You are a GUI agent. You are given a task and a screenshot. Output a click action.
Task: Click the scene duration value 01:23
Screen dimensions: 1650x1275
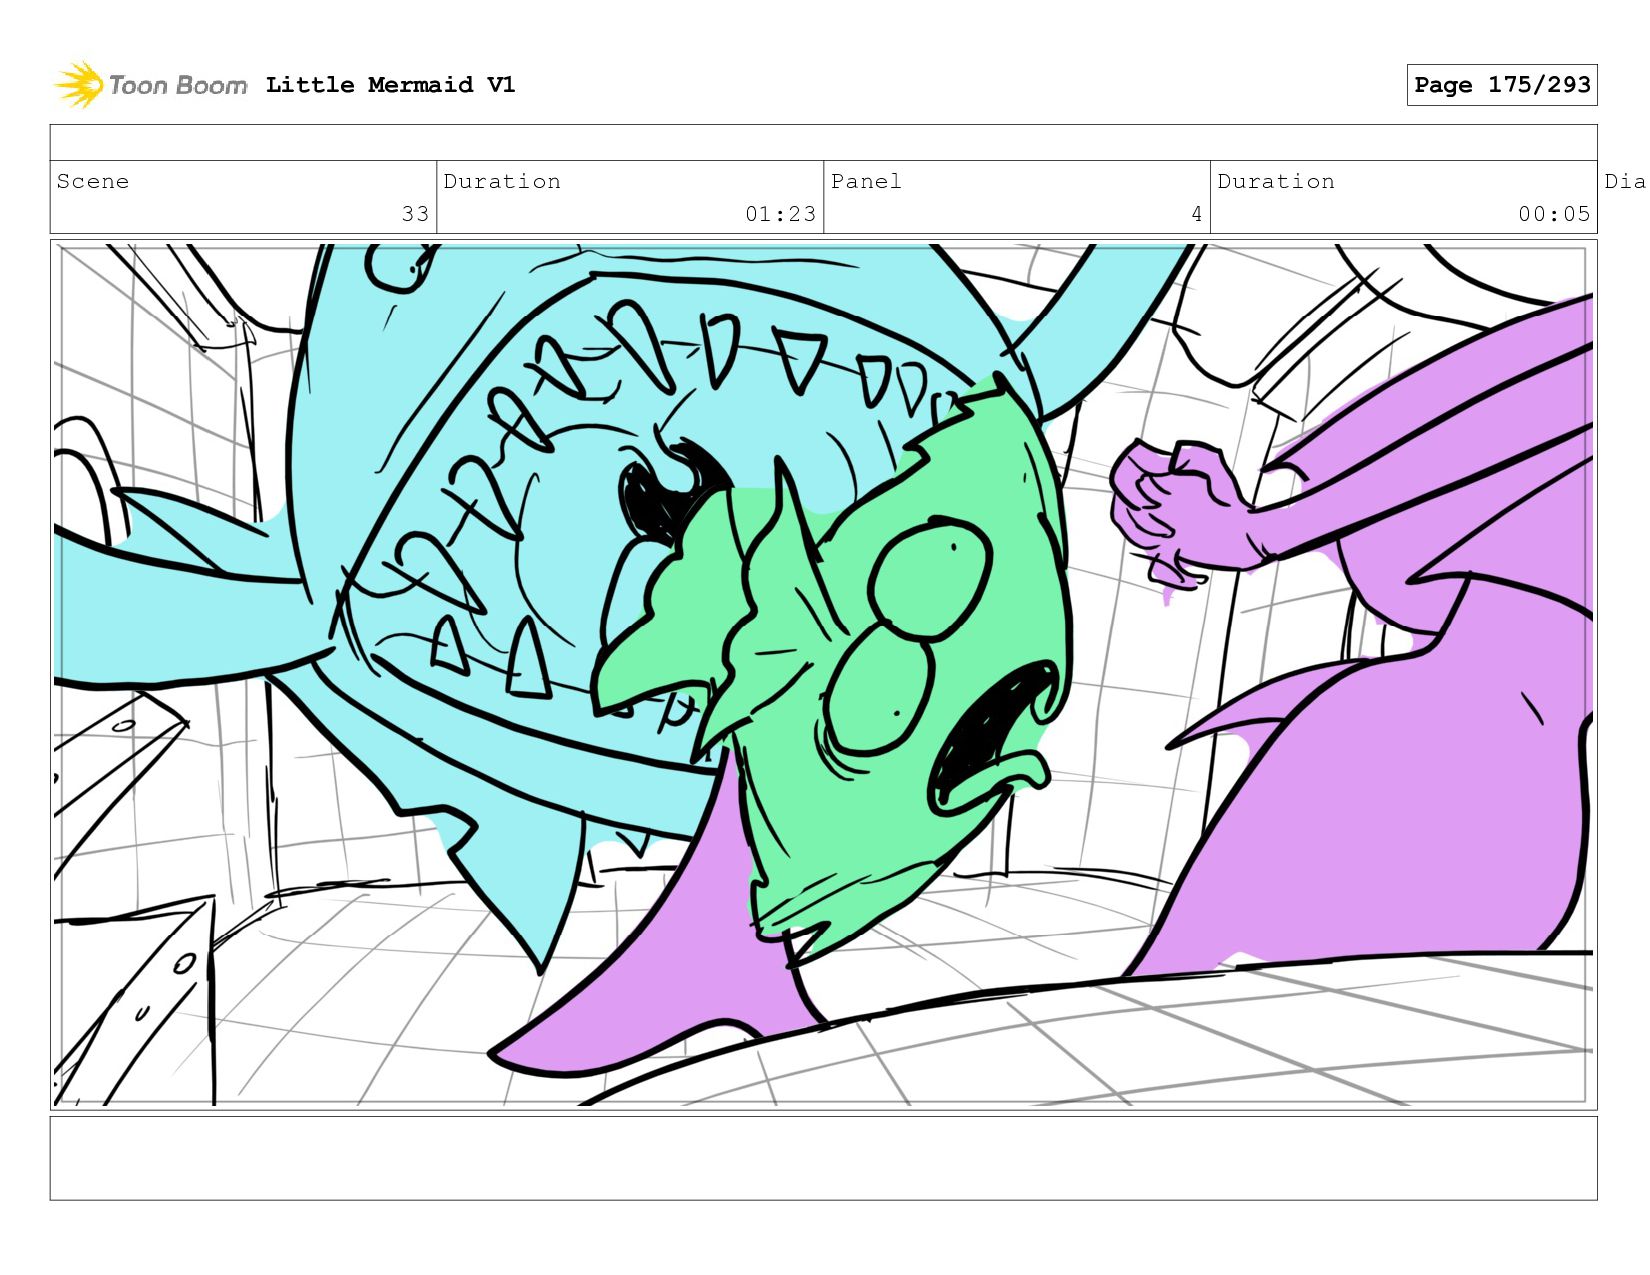(780, 214)
